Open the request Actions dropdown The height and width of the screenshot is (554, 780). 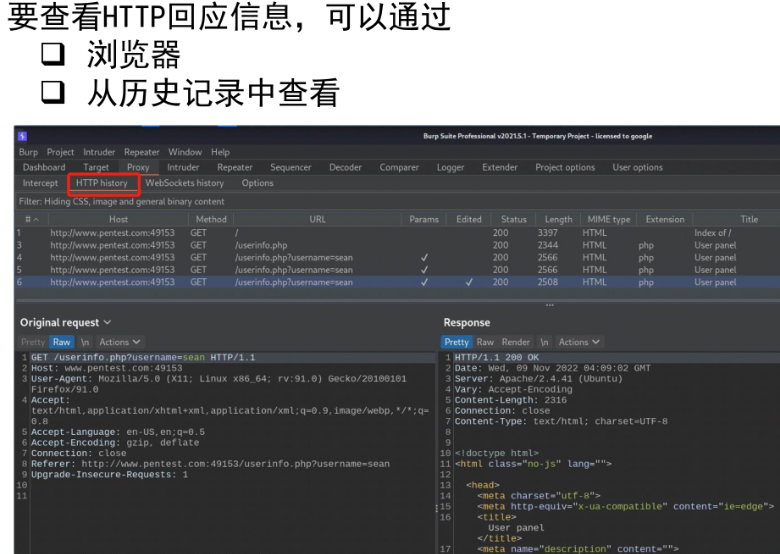pos(119,342)
